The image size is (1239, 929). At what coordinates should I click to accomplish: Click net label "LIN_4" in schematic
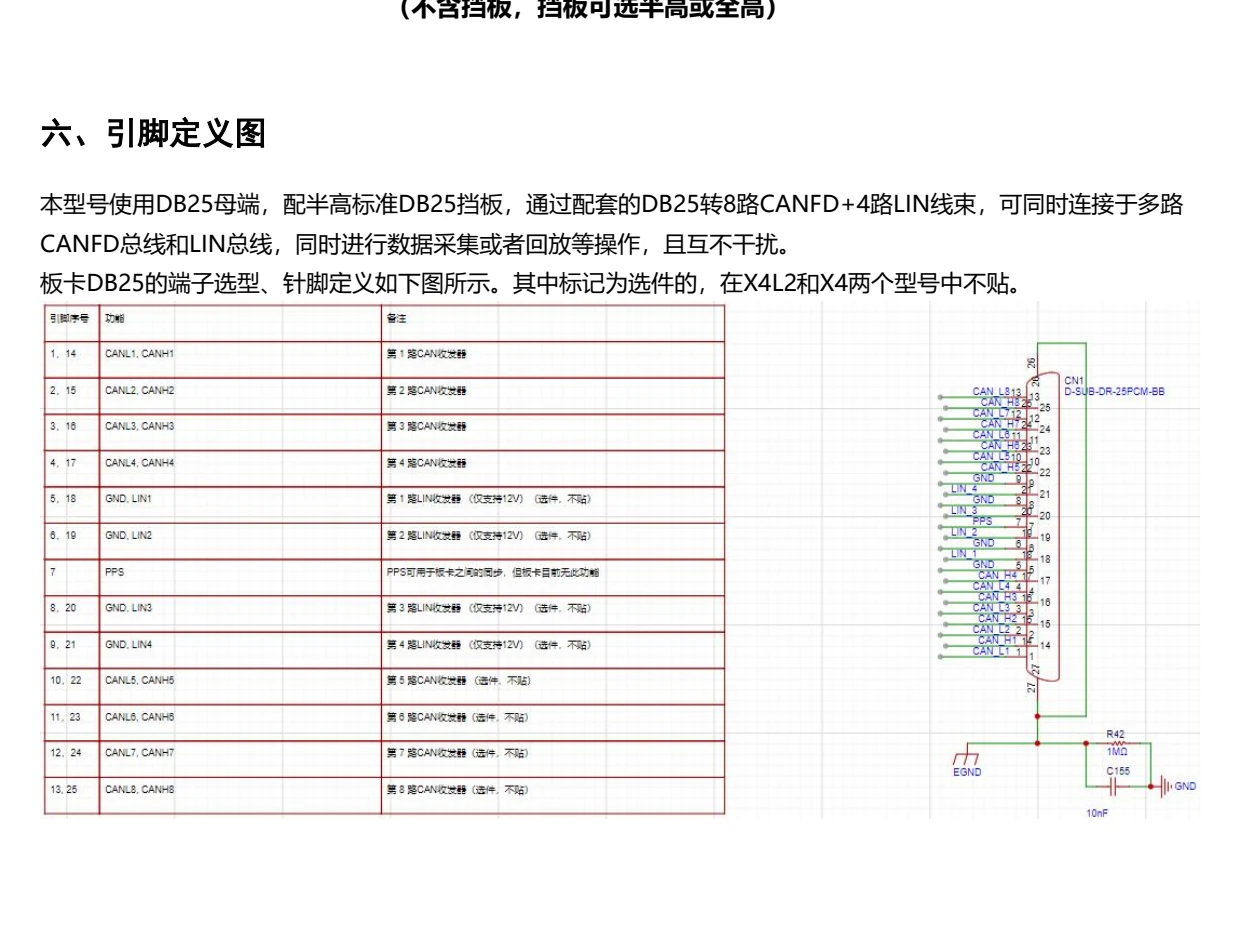[964, 489]
